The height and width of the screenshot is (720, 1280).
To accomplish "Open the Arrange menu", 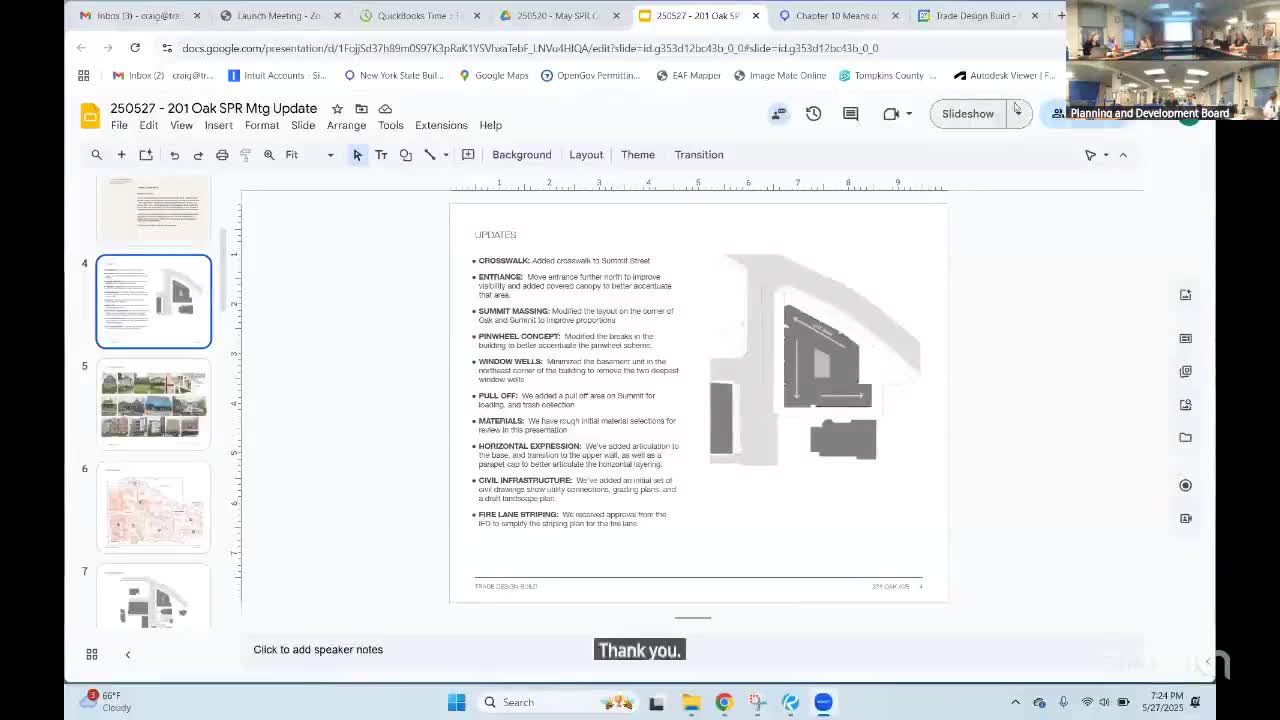I will pyautogui.click(x=346, y=125).
